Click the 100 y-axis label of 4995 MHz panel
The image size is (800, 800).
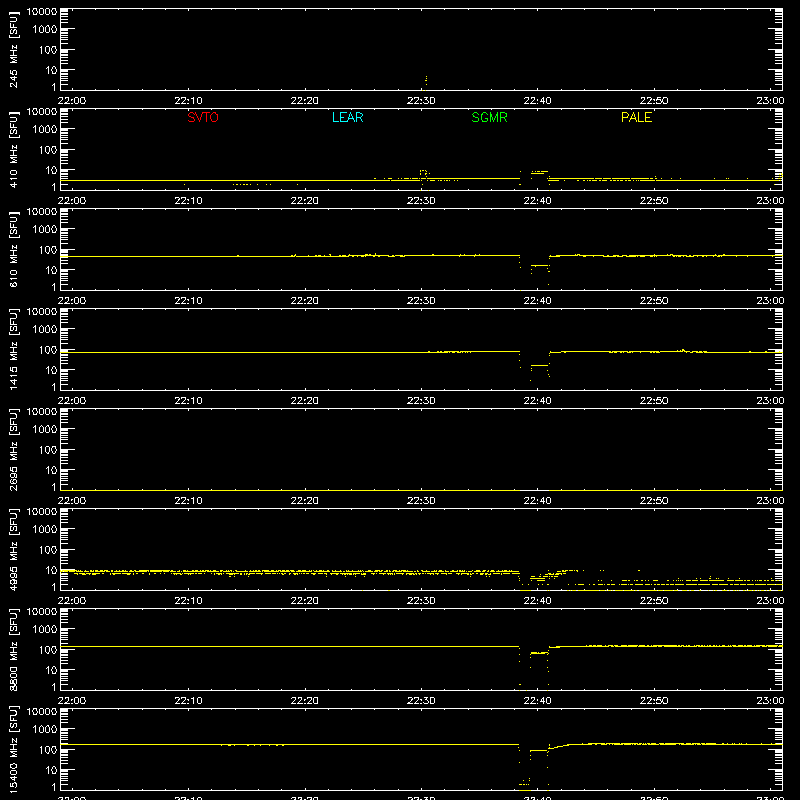[x=48, y=550]
